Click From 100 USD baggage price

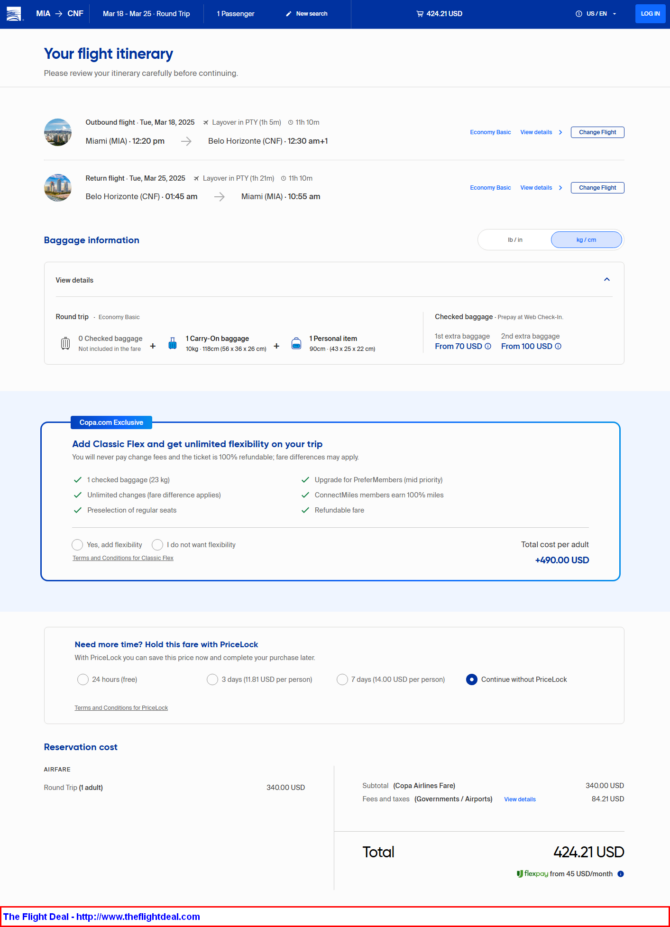point(526,346)
